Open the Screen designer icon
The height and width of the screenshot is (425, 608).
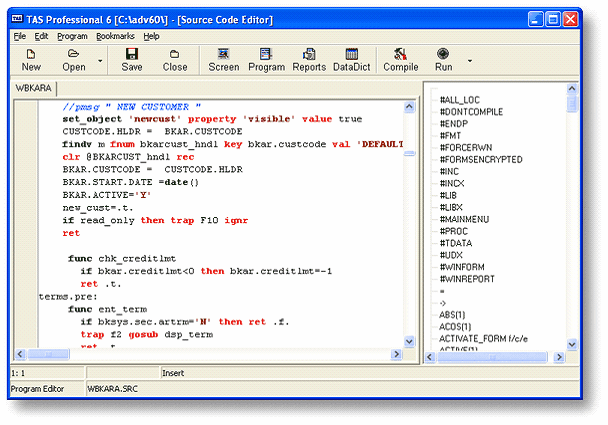click(223, 54)
